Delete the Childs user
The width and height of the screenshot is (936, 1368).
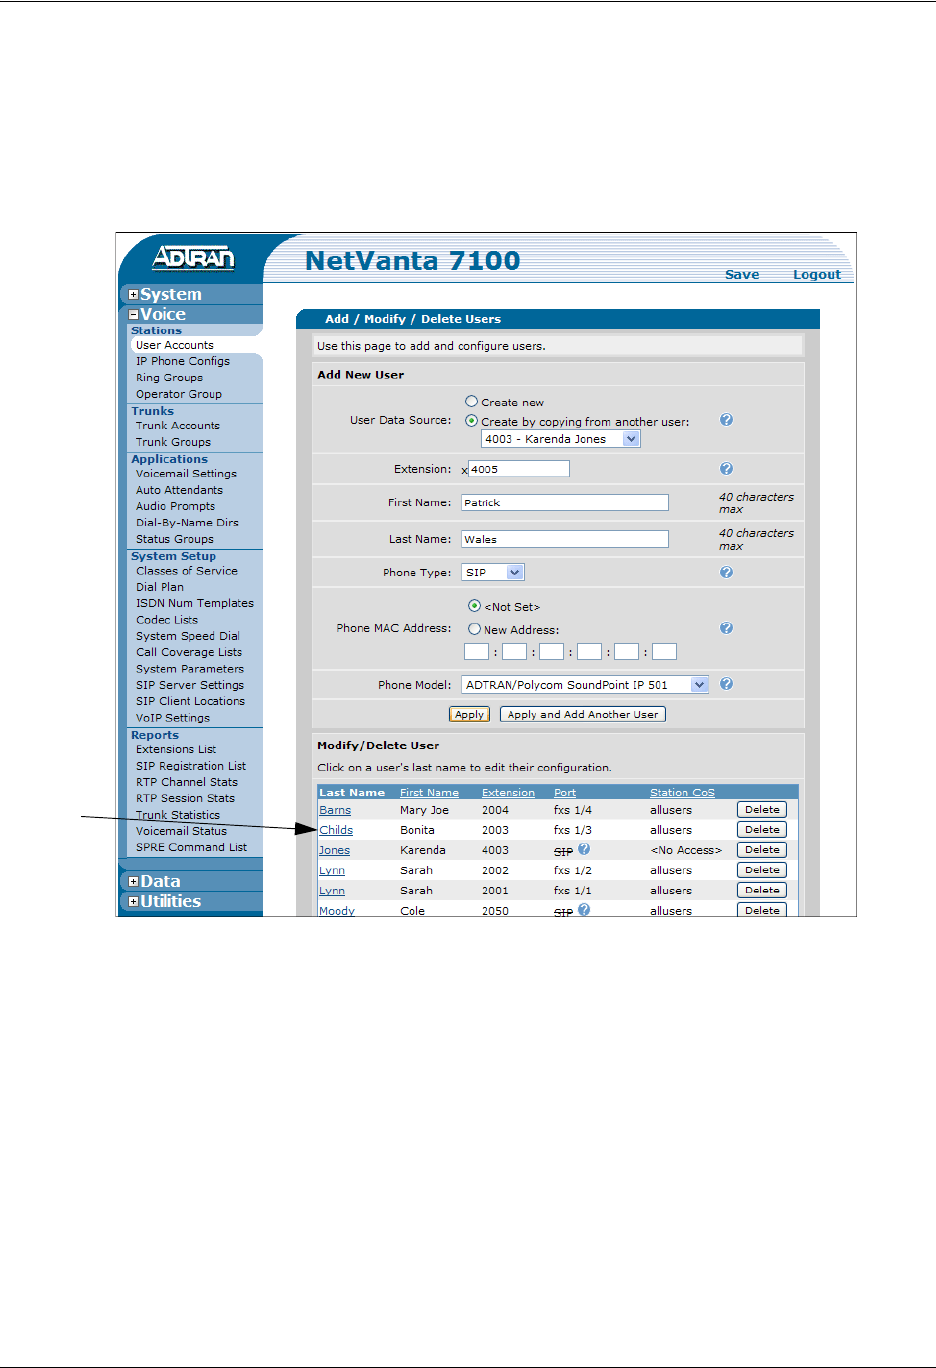(762, 830)
